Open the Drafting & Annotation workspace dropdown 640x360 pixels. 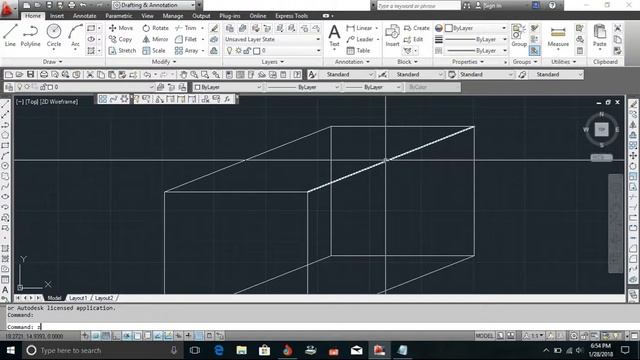[x=154, y=5]
